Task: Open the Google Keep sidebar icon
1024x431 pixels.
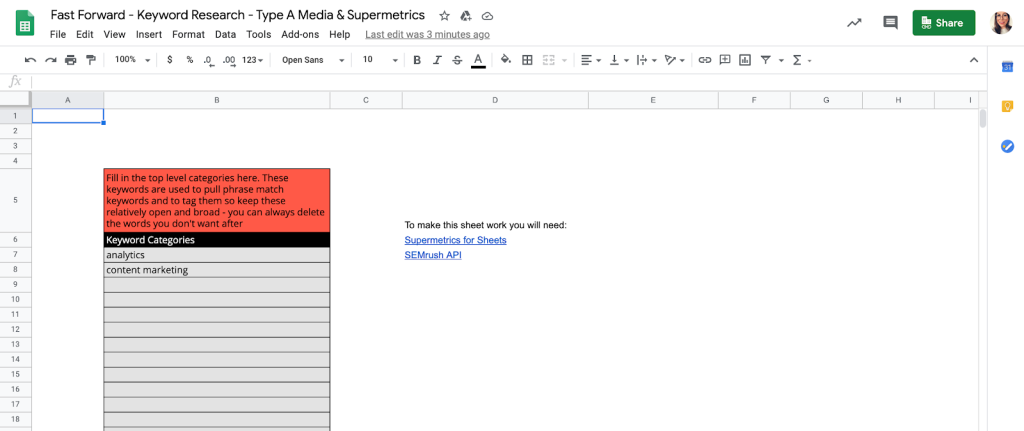Action: point(1007,106)
